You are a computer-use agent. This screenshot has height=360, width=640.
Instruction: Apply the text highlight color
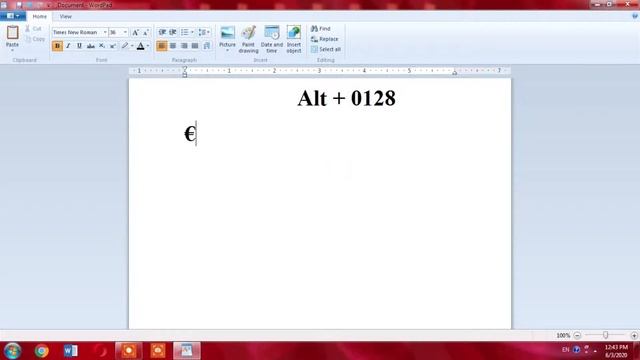[125, 46]
